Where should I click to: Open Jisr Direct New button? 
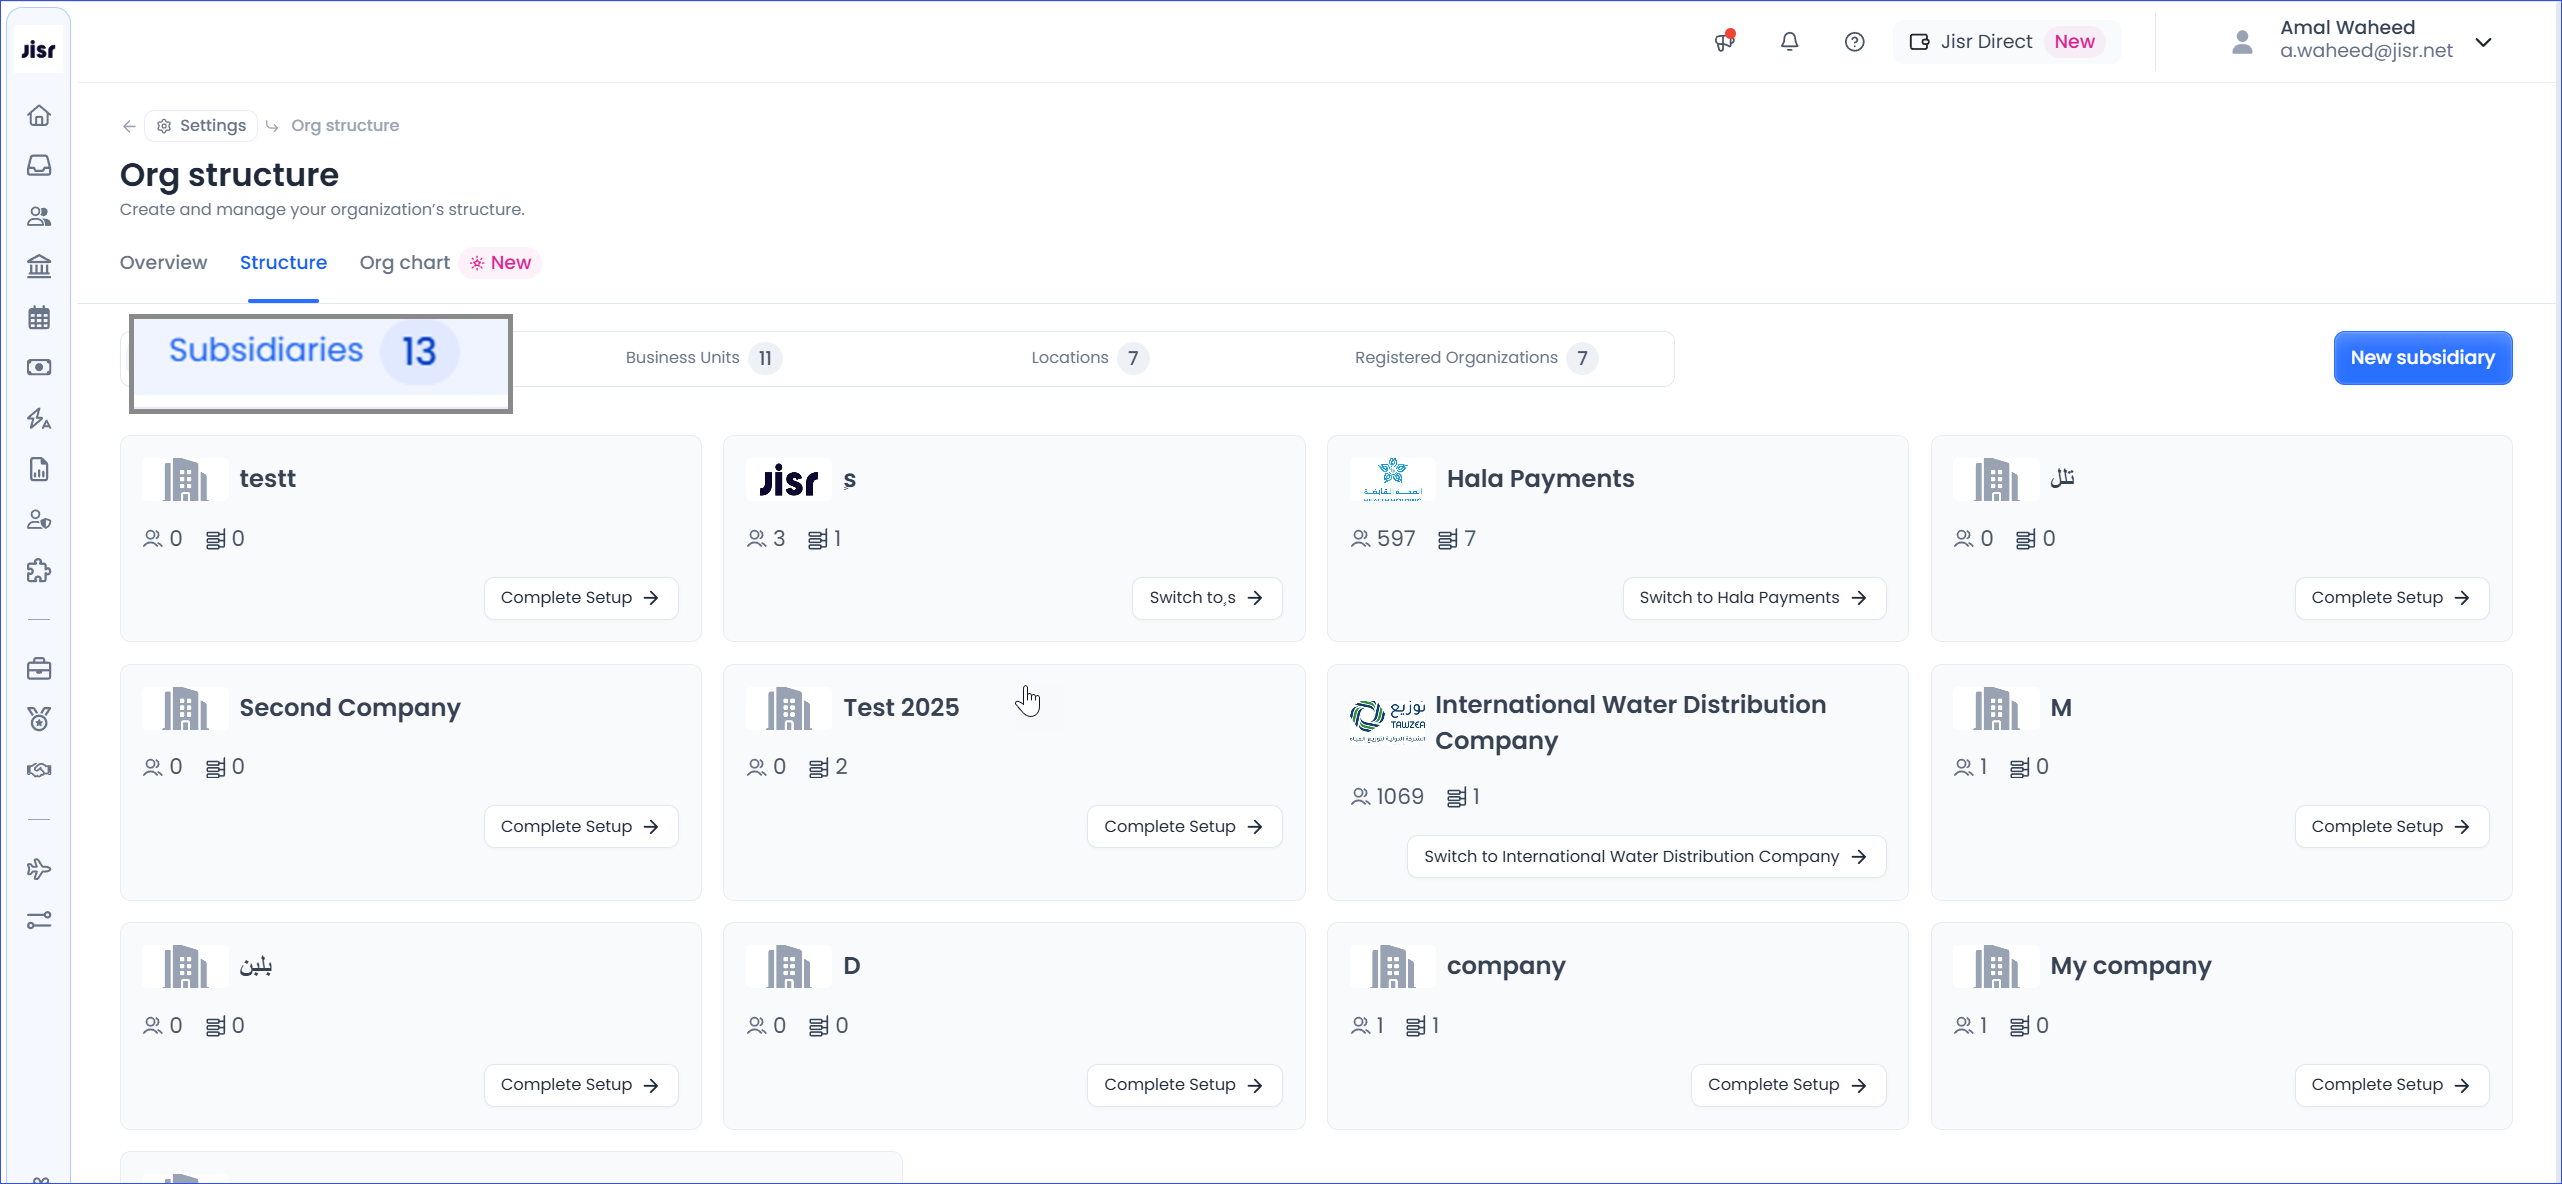pyautogui.click(x=2006, y=42)
